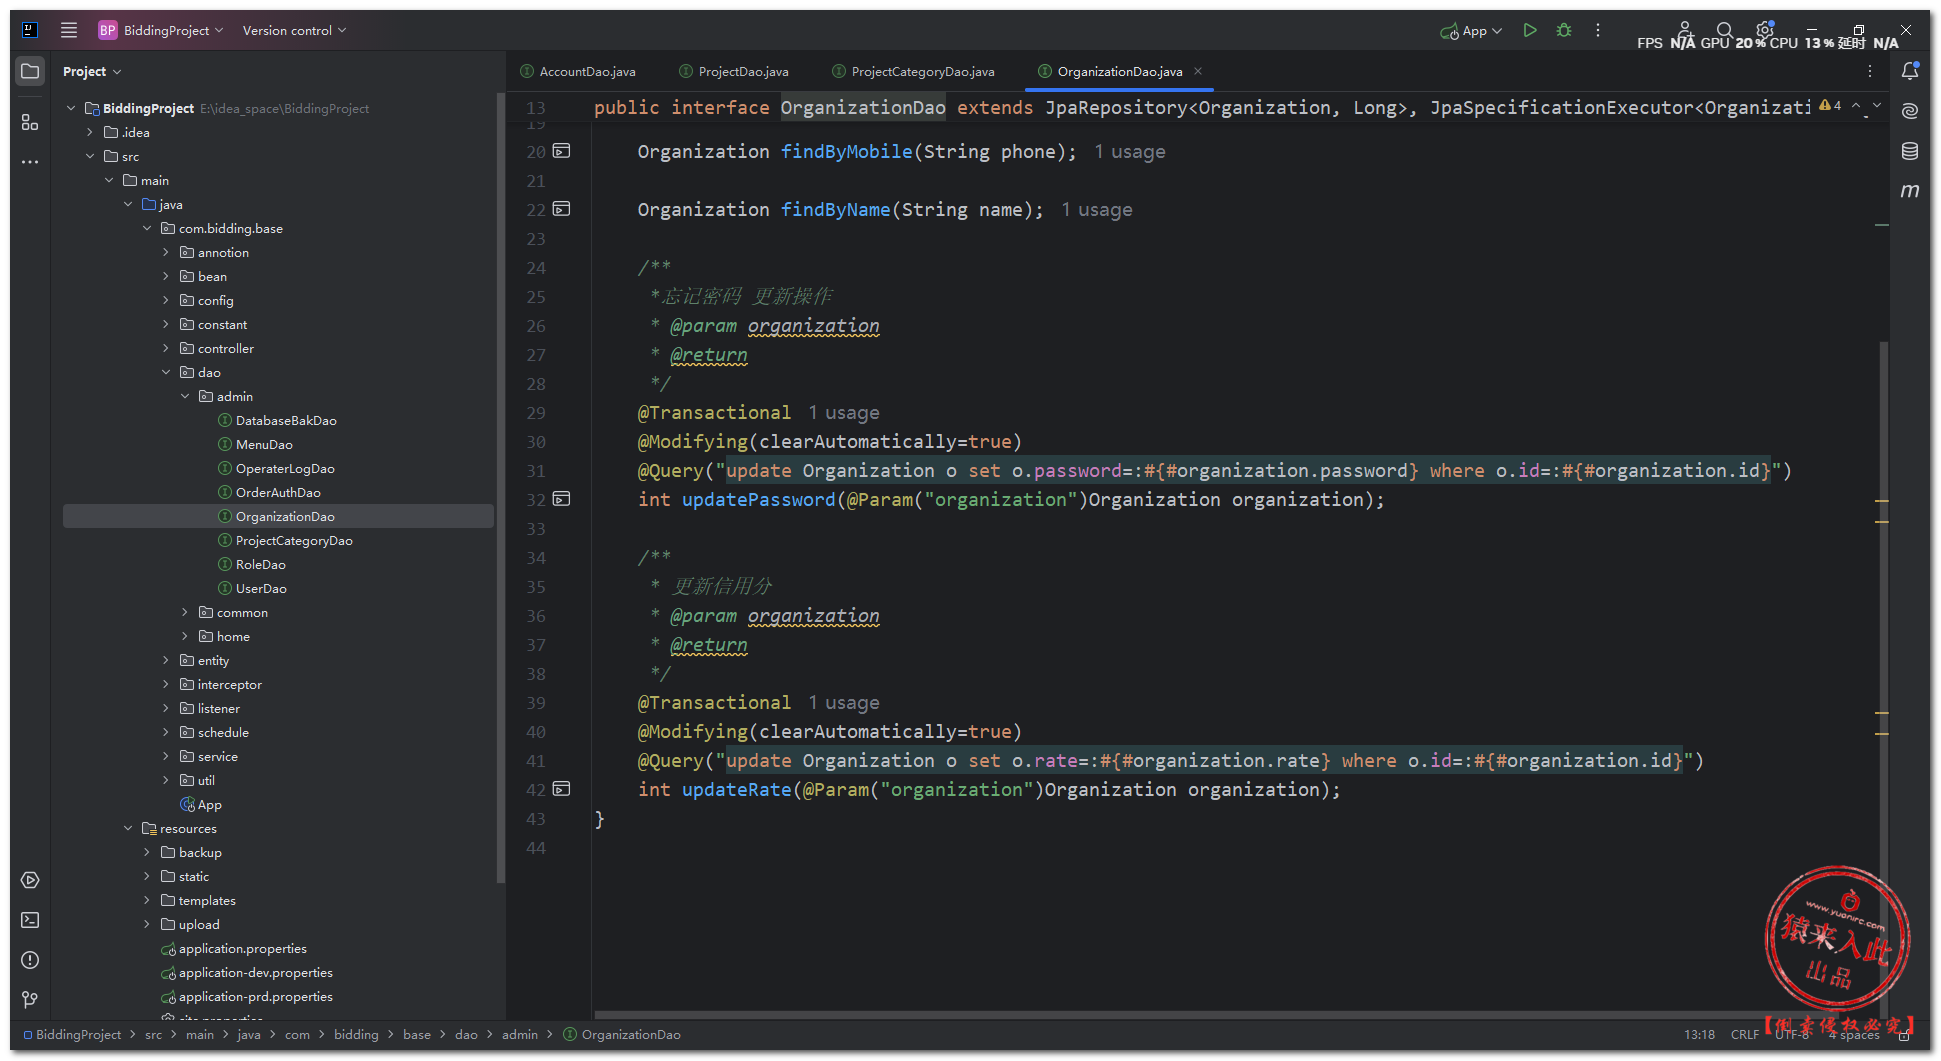
Task: Open the Database tool window
Action: [1909, 151]
